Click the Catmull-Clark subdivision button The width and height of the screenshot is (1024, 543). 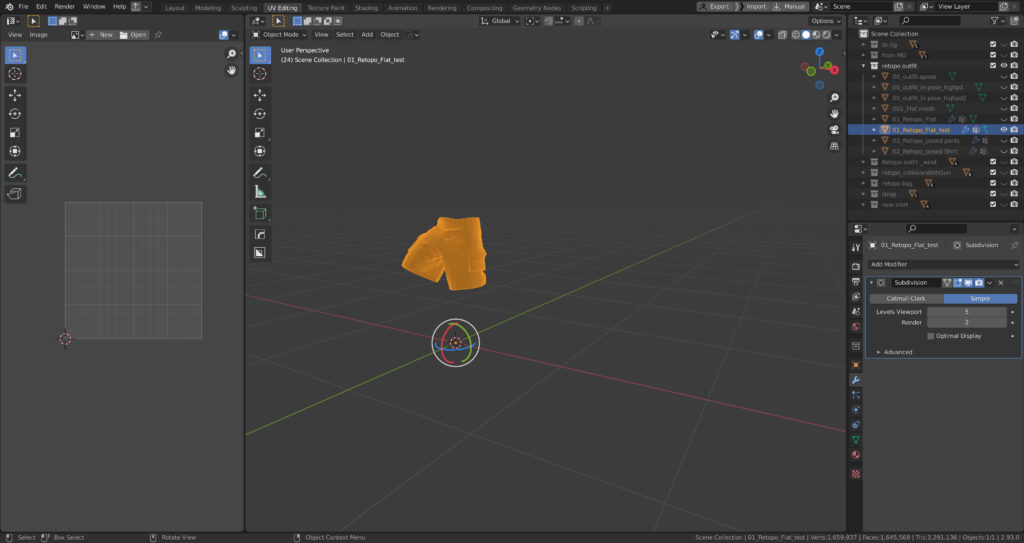[x=905, y=298]
